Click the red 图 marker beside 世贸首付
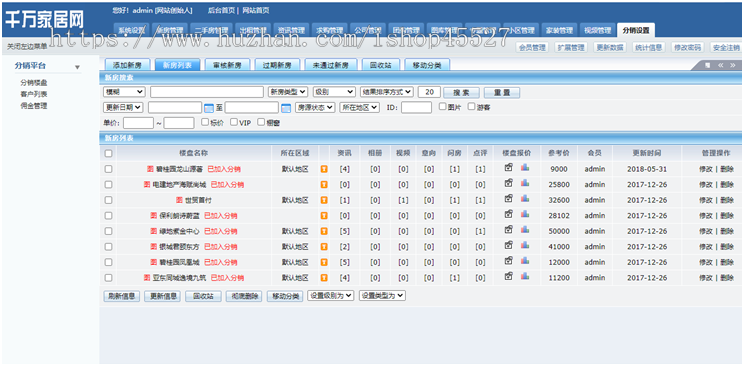The image size is (744, 366). pyautogui.click(x=179, y=200)
